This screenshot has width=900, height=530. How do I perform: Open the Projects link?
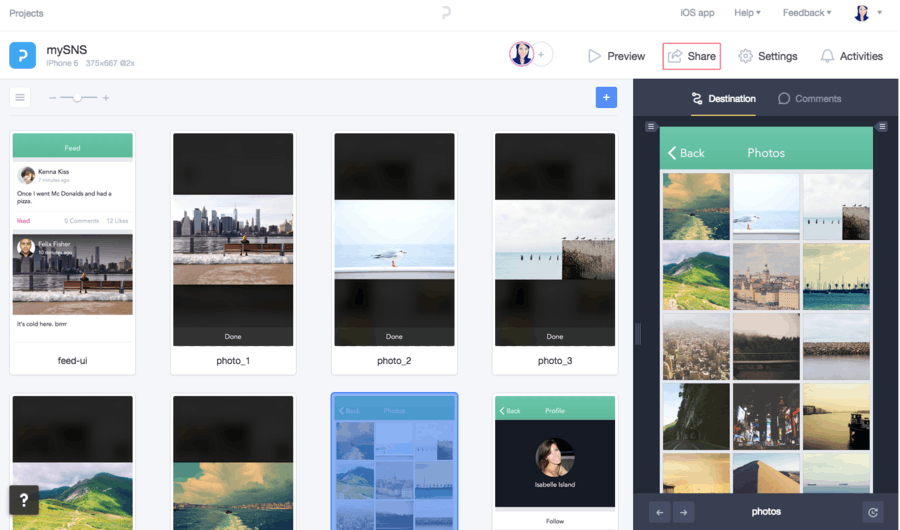(x=26, y=13)
